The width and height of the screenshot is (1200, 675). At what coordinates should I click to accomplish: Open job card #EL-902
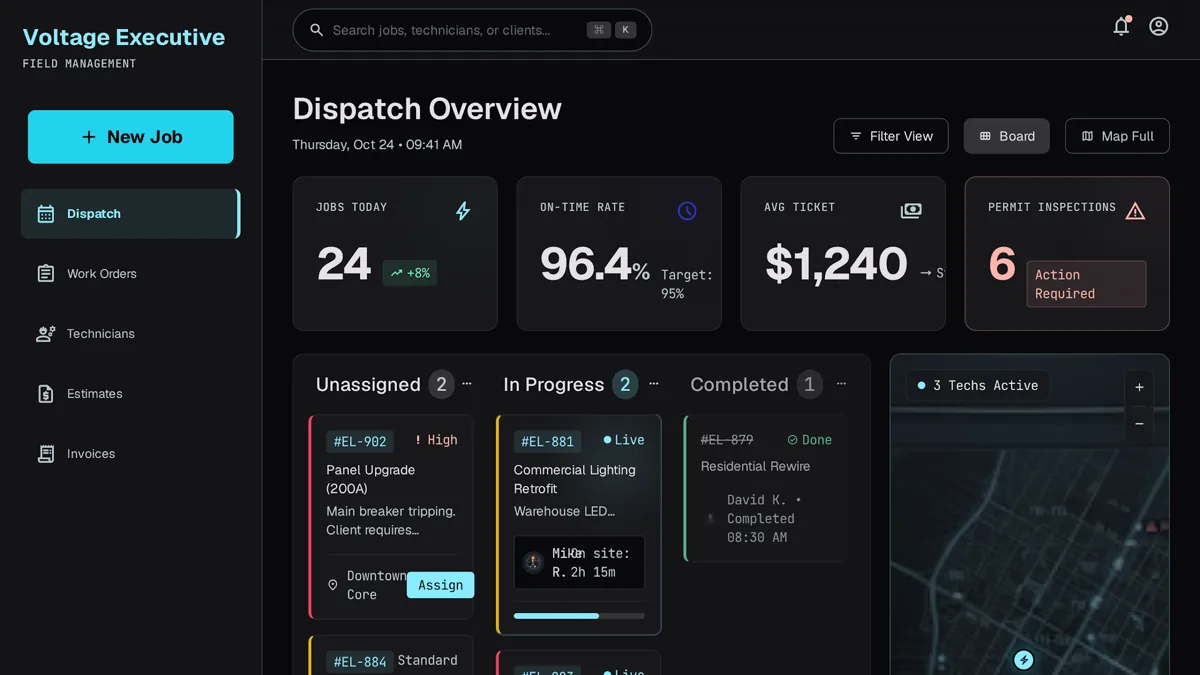[391, 518]
